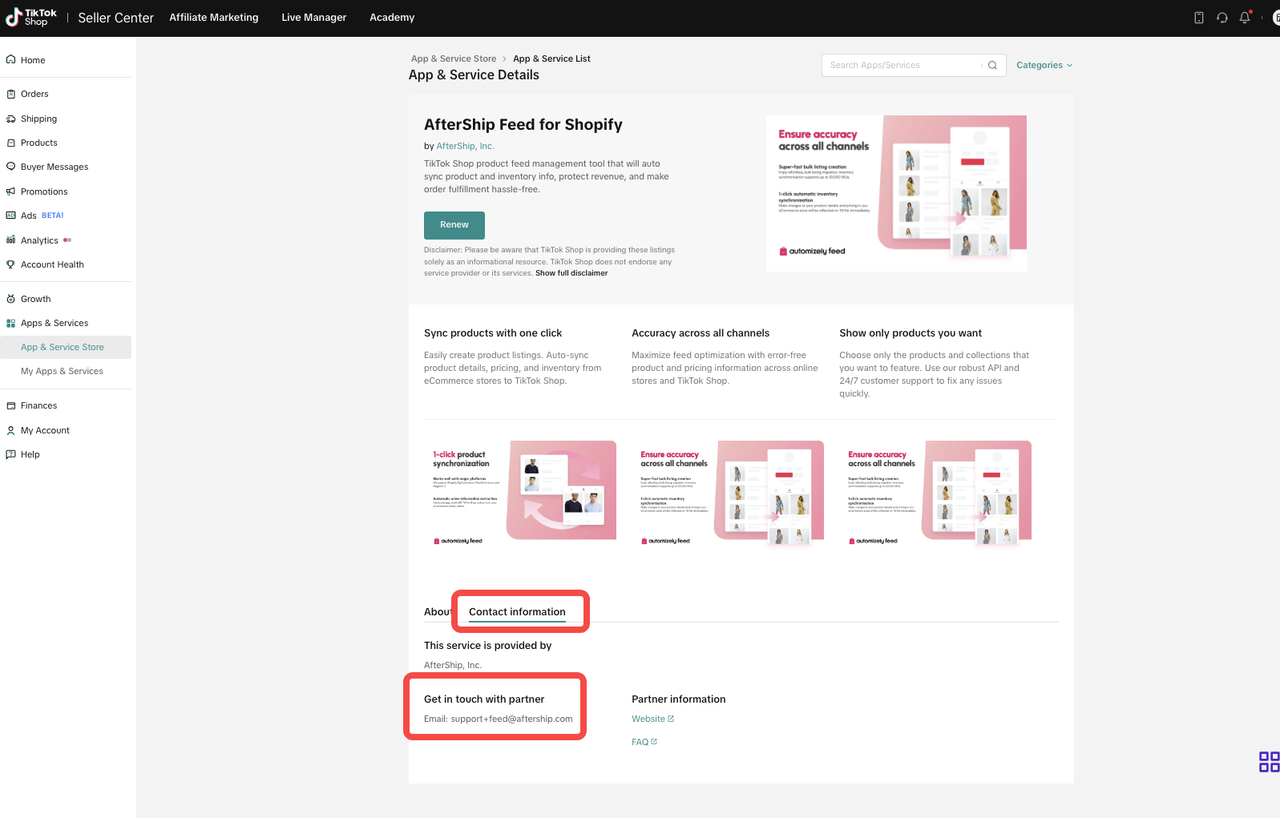1280x818 pixels.
Task: Collapse the Apps & Services sidebar section
Action: 54,323
